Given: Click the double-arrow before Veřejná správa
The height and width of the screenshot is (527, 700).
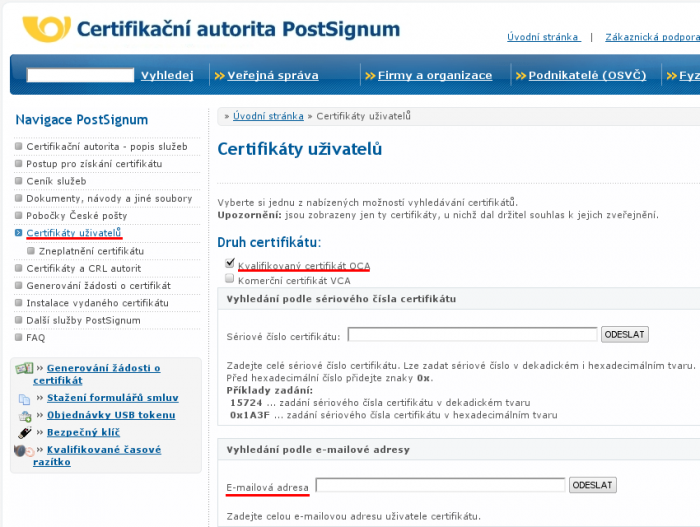Looking at the screenshot, I should point(219,75).
